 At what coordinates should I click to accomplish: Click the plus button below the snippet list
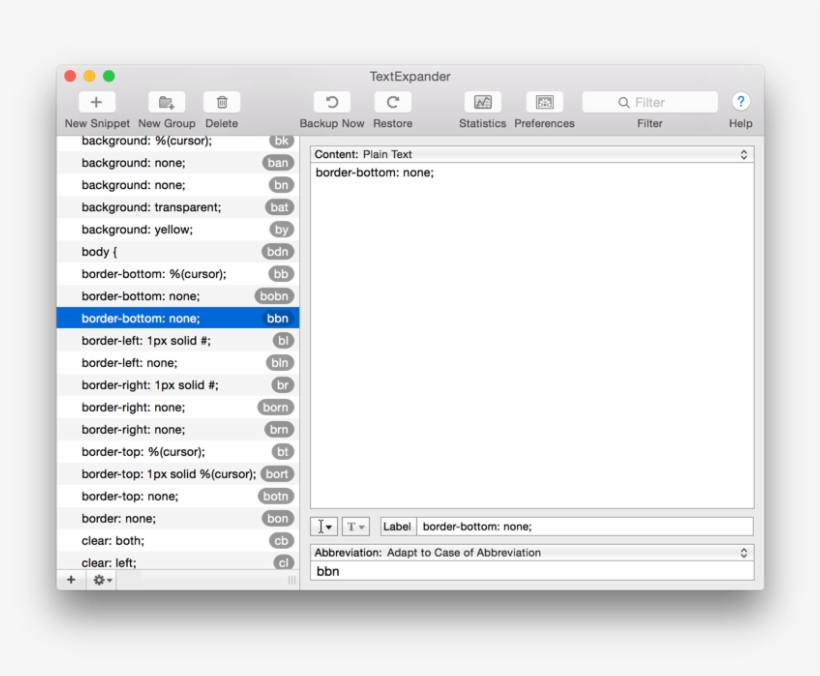(x=70, y=579)
